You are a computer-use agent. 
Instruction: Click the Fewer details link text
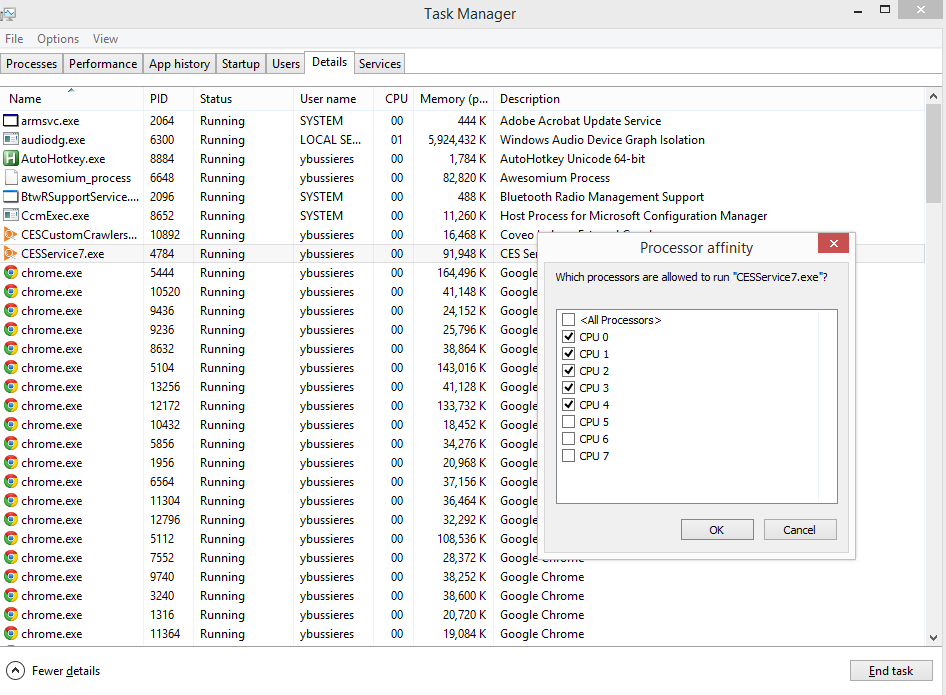66,671
